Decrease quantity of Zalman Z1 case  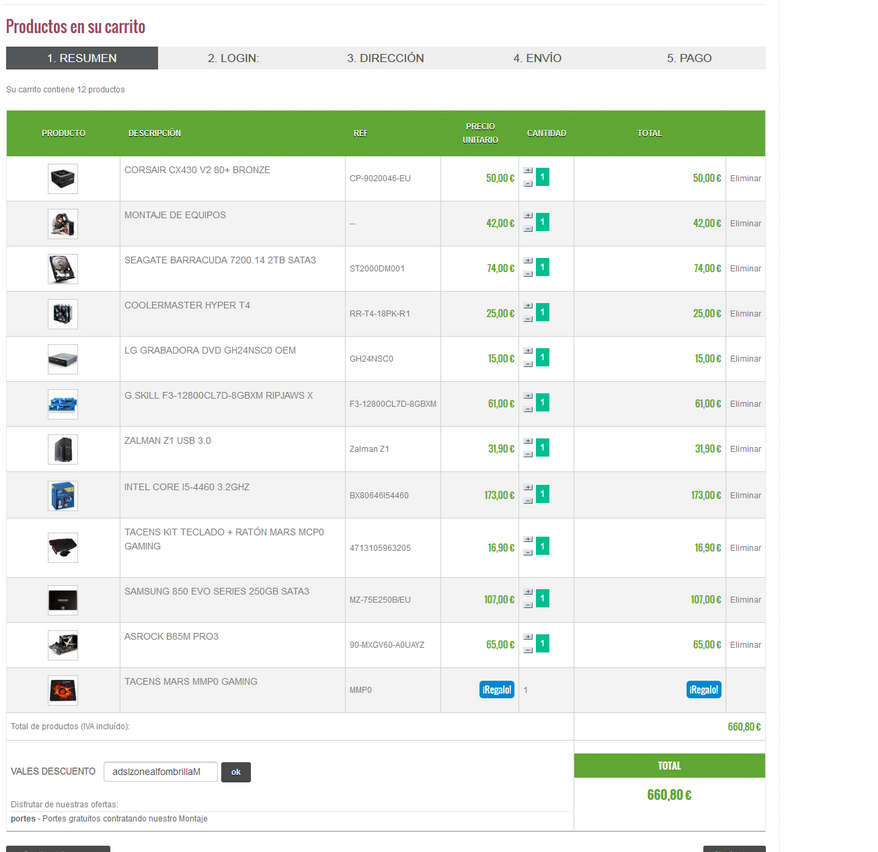[528, 455]
